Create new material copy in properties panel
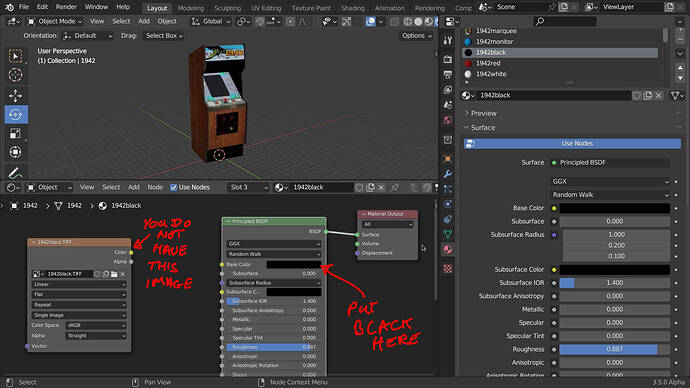This screenshot has height=388, width=690. (648, 95)
